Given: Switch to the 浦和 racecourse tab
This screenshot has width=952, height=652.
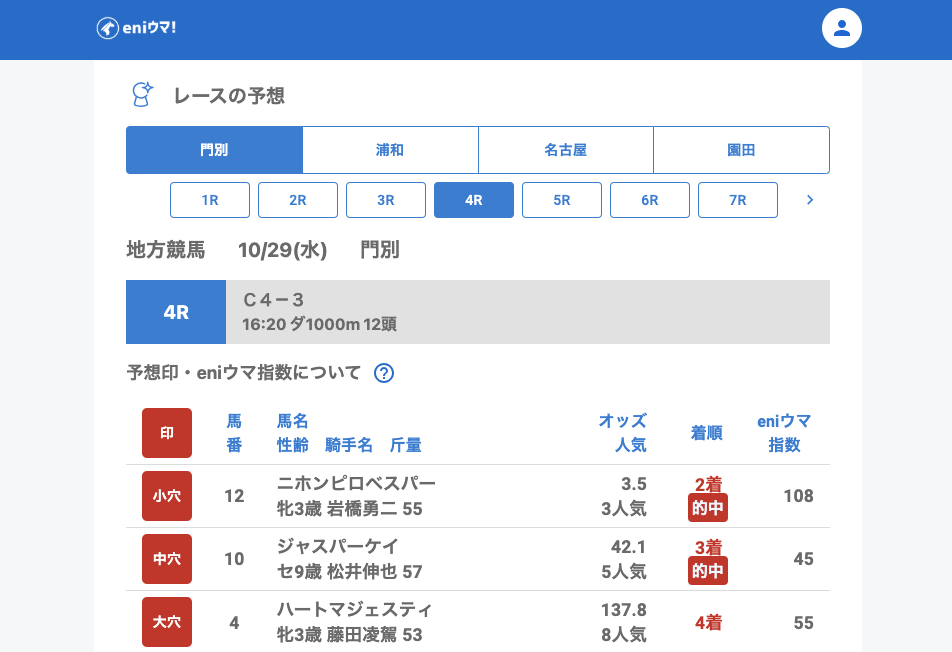Looking at the screenshot, I should 390,150.
